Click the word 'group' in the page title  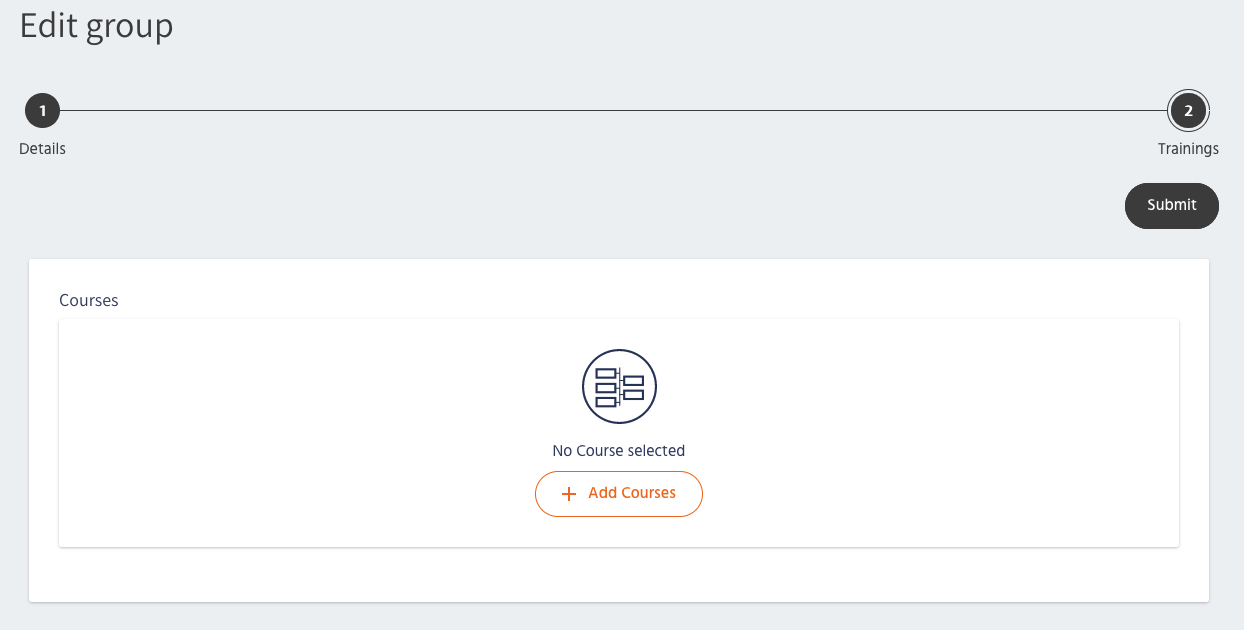(129, 27)
